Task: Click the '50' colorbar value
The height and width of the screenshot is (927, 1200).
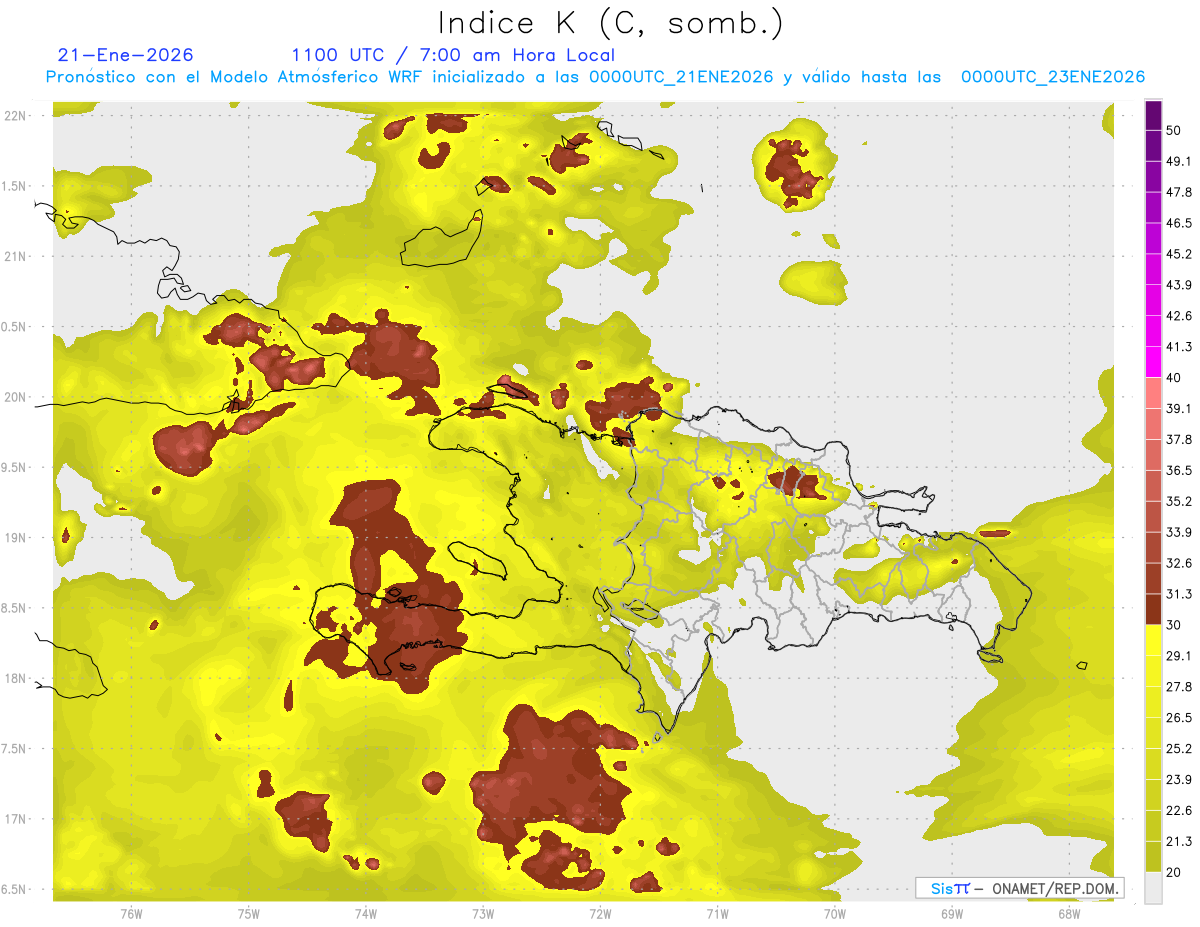Action: click(x=1174, y=130)
